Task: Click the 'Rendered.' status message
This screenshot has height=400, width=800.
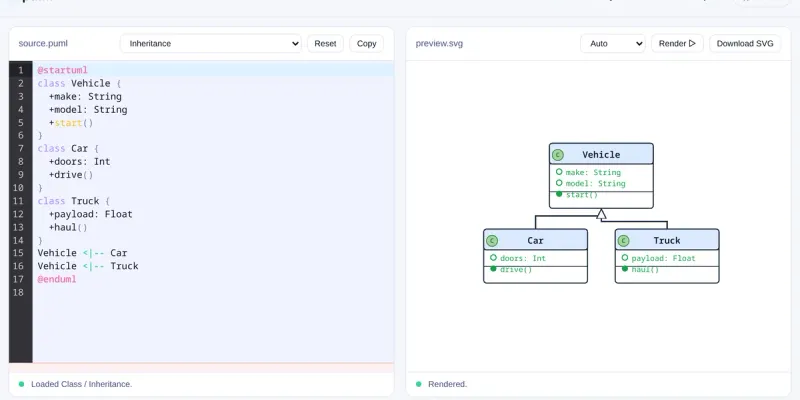Action: (x=447, y=384)
